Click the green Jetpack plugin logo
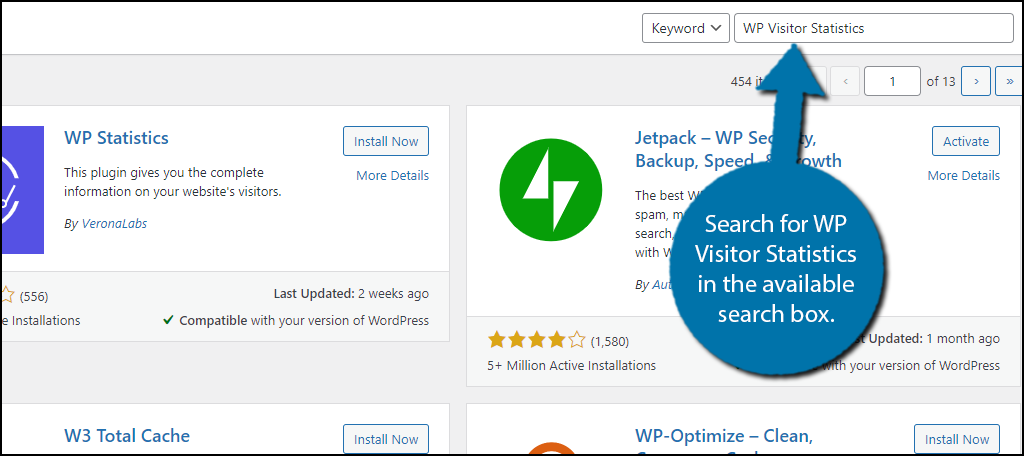Screen dimensions: 1024x456 pos(551,189)
